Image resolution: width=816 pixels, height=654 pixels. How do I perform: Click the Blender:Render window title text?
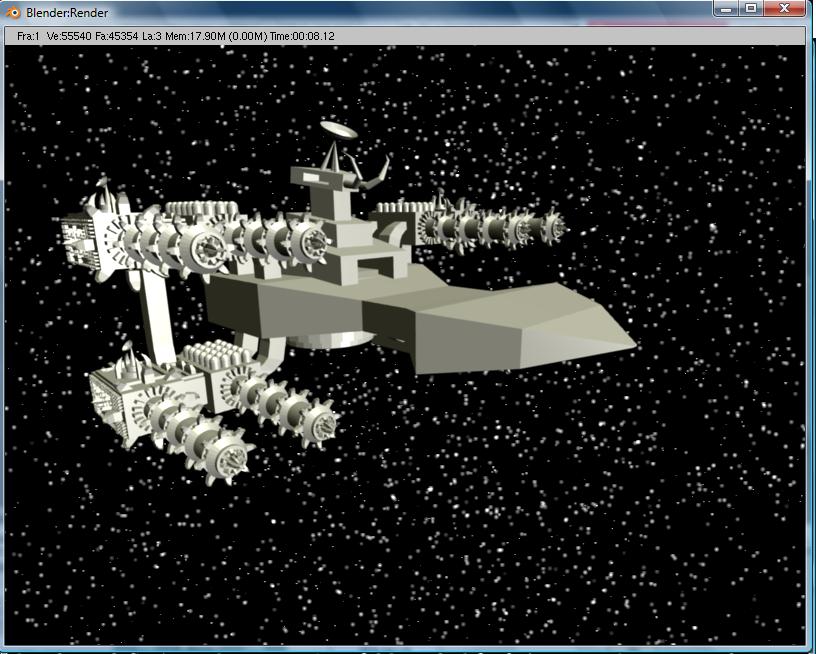(67, 13)
